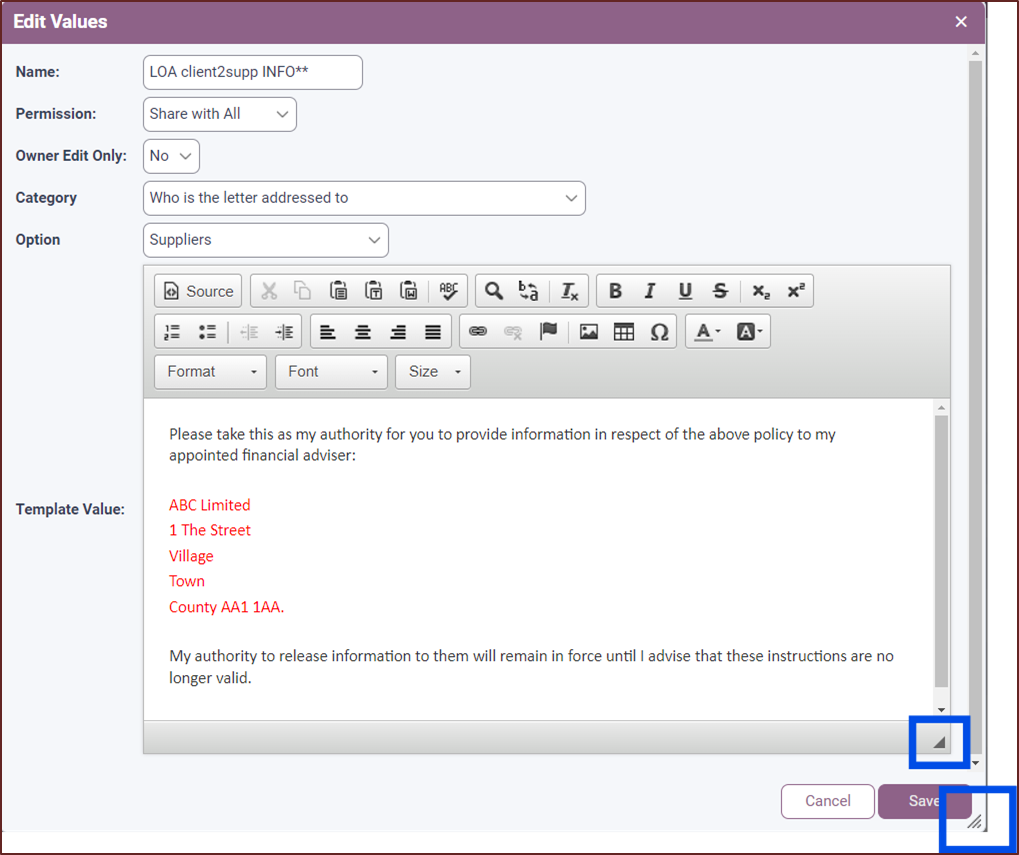Viewport: 1019px width, 855px height.
Task: Save the template changes
Action: coord(922,801)
